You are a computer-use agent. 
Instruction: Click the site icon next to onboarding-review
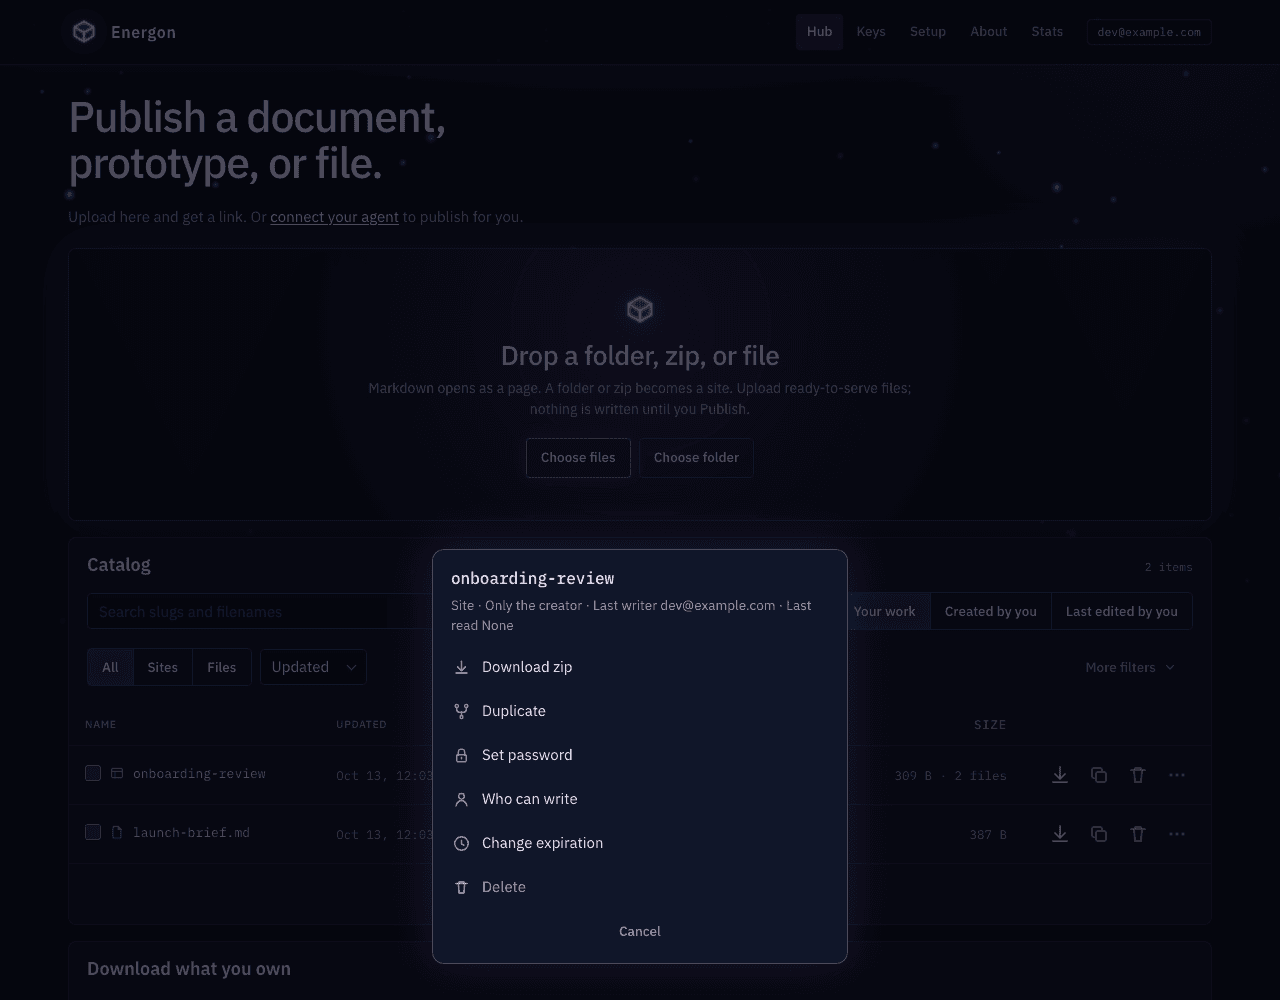117,773
